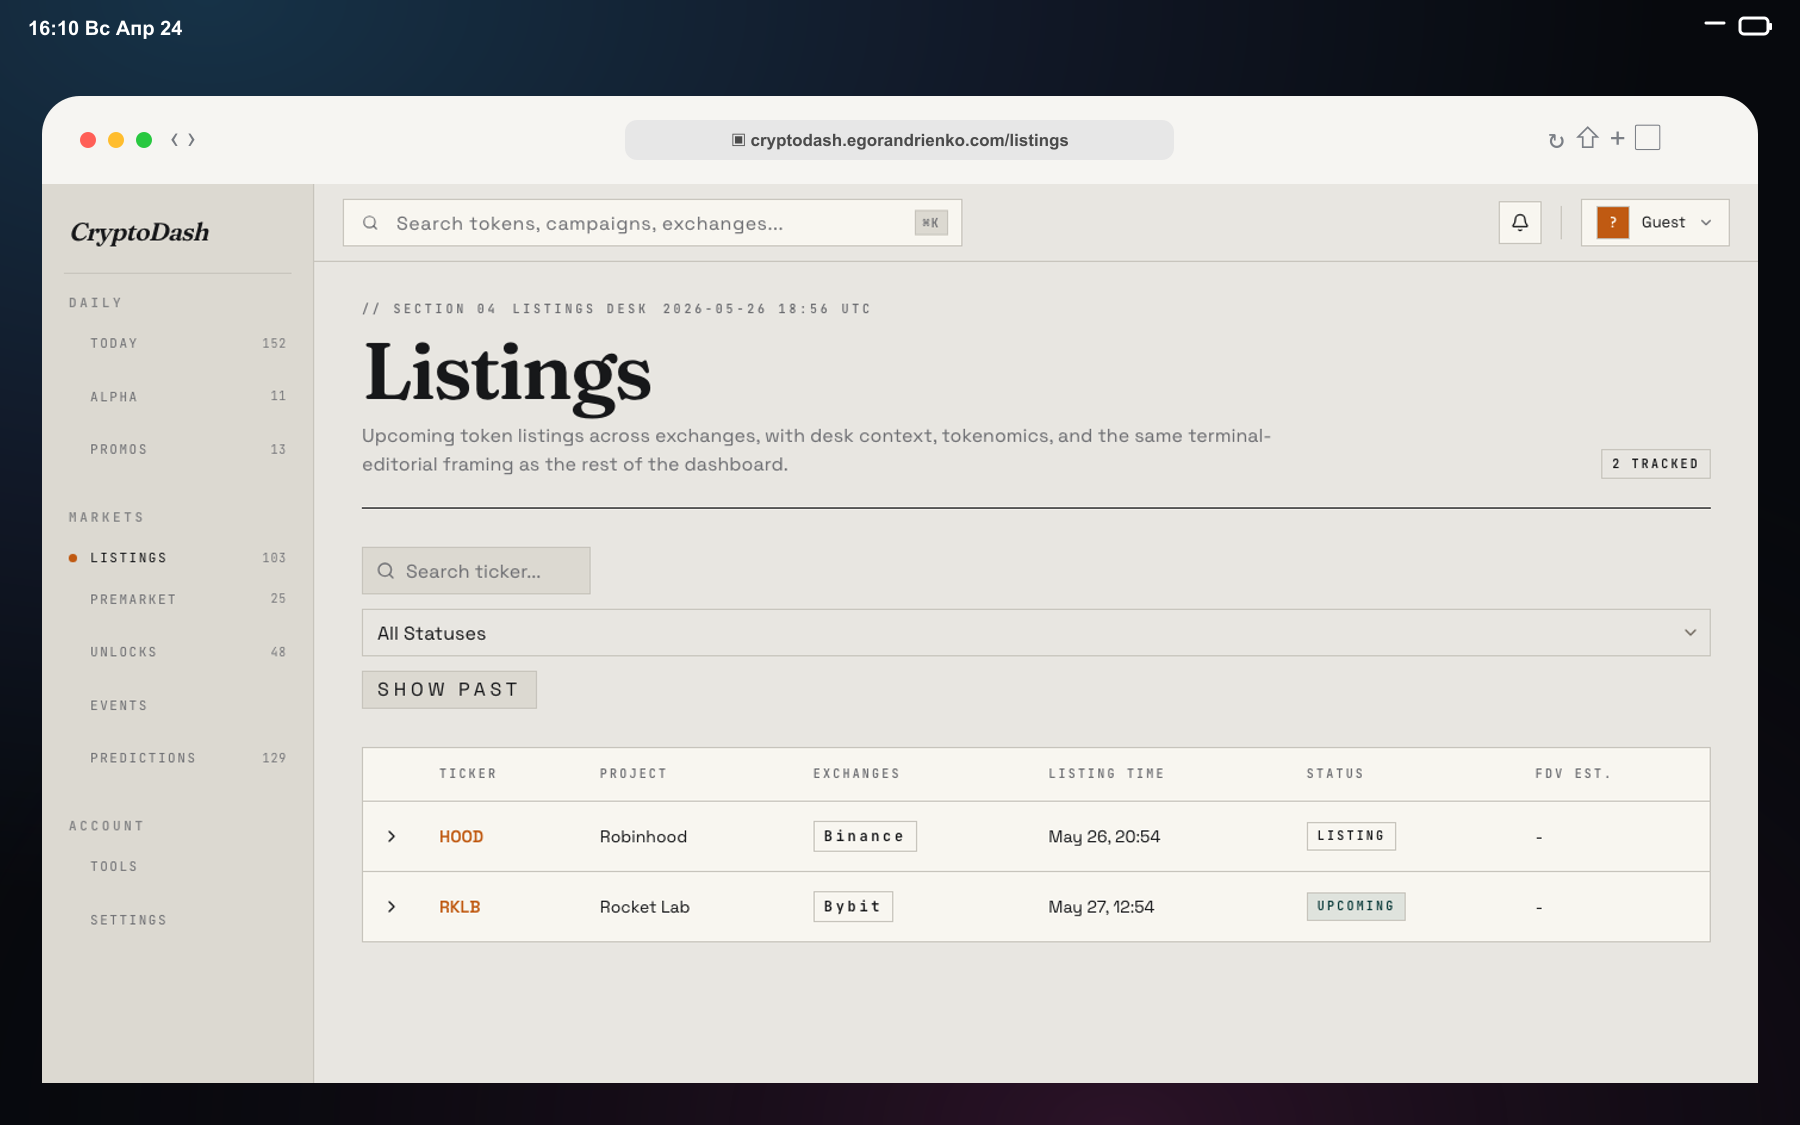
Task: Expand the RKLB row chevron
Action: click(x=391, y=906)
